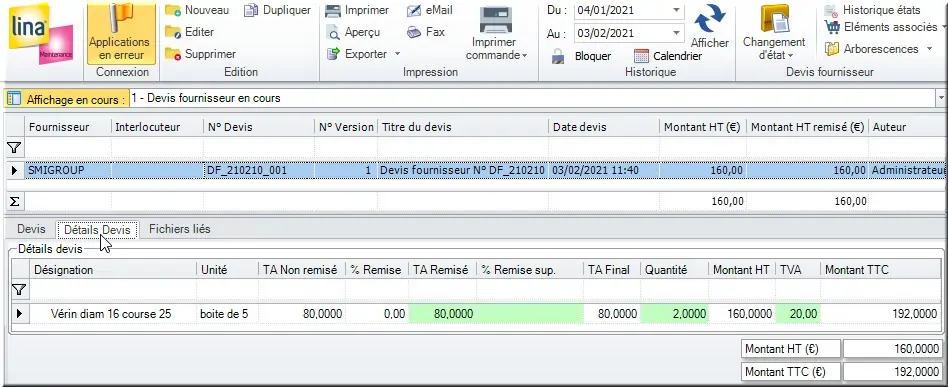This screenshot has width=948, height=387.
Task: Lock the history with the Bloquer padlock
Action: pos(558,56)
